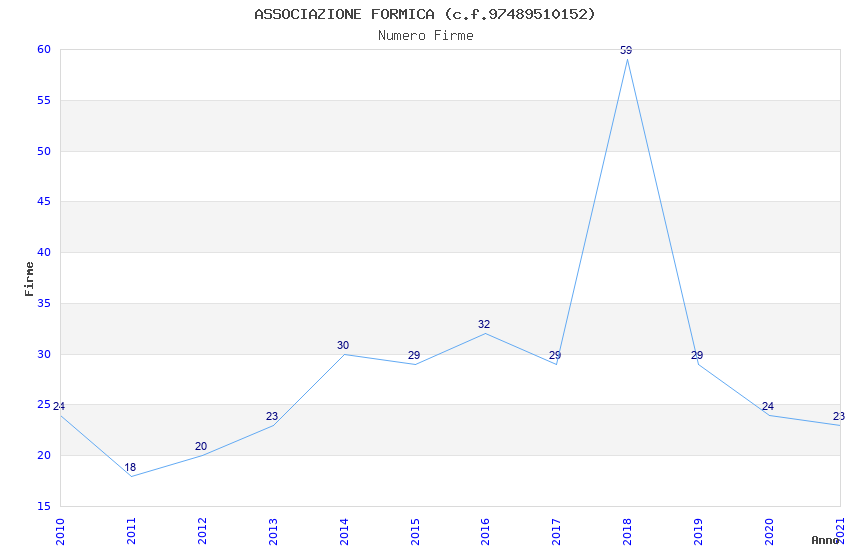Screen dimensions: 850x550
Task: Click the year label '2015' on x-axis
Action: click(x=415, y=532)
